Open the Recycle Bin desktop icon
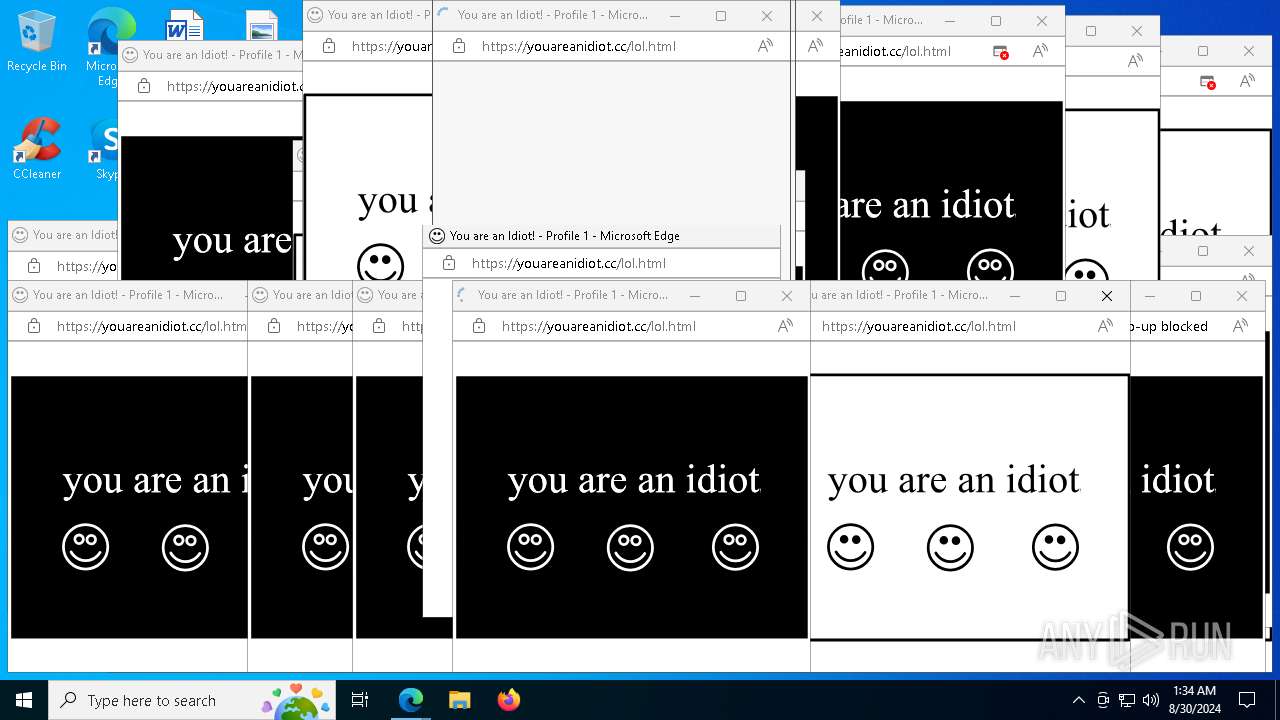This screenshot has height=720, width=1280. [x=37, y=42]
